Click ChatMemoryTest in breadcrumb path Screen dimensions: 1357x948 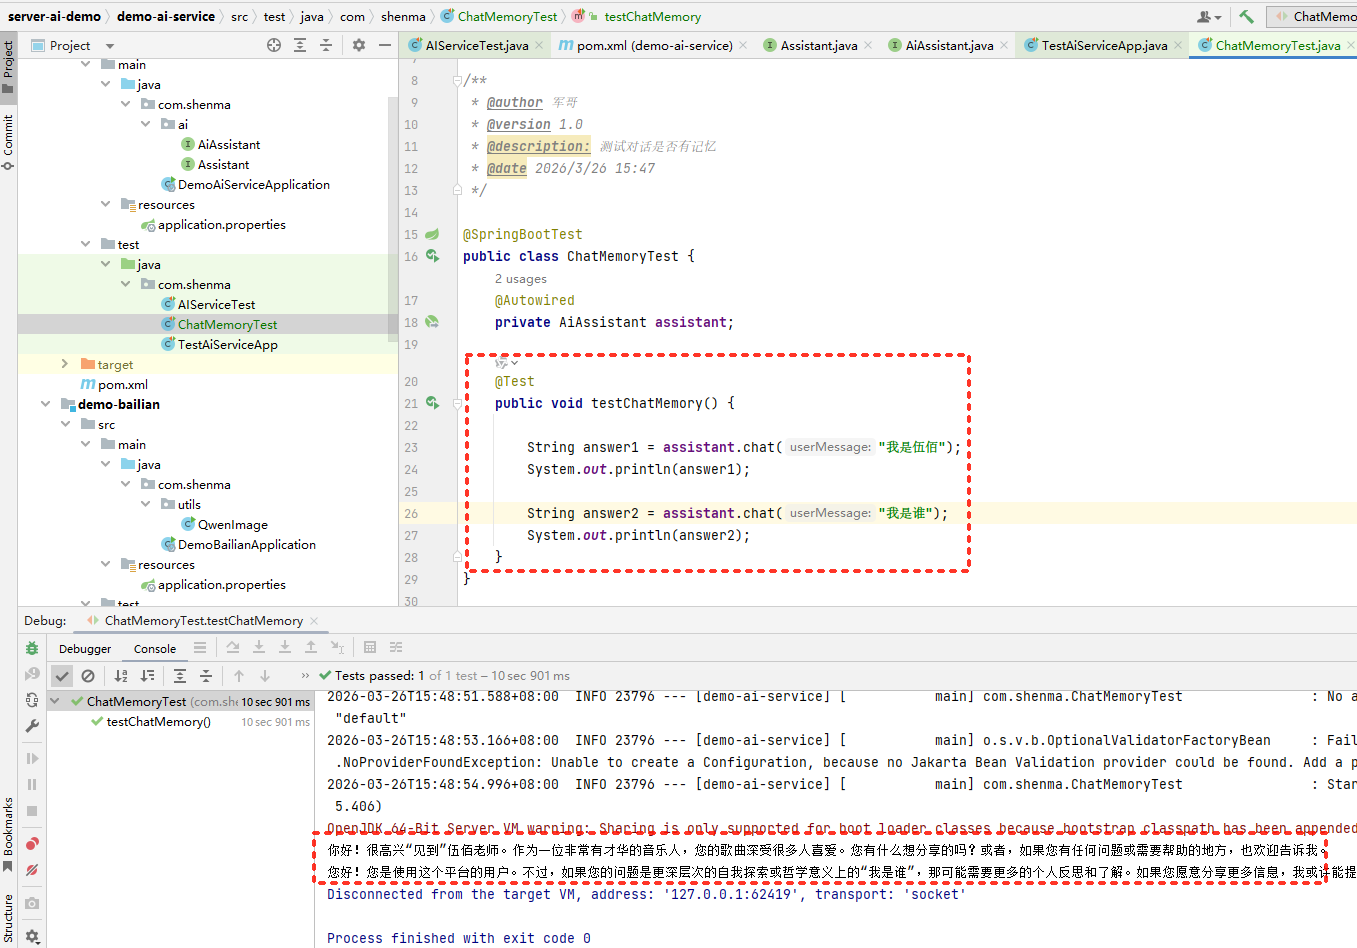click(x=507, y=16)
